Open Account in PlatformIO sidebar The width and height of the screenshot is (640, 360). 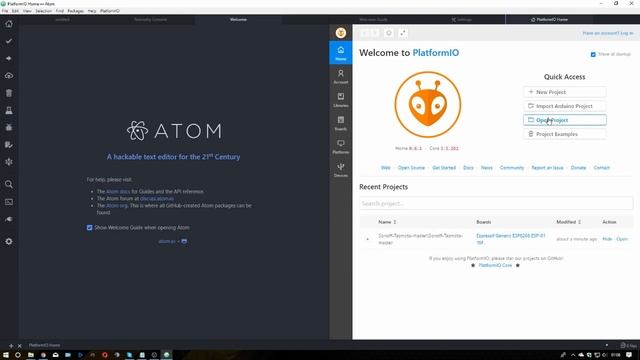point(340,76)
